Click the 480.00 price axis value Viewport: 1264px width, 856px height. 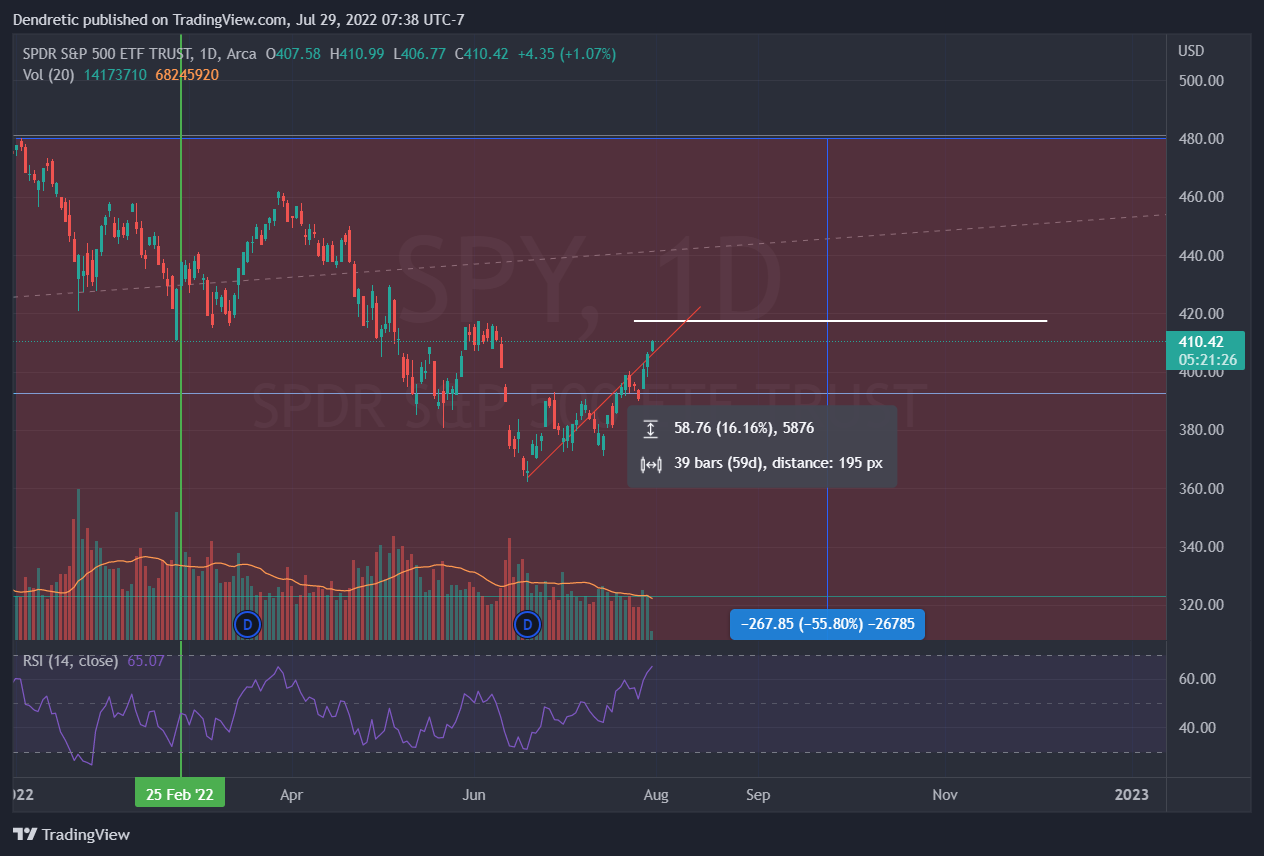(1201, 139)
